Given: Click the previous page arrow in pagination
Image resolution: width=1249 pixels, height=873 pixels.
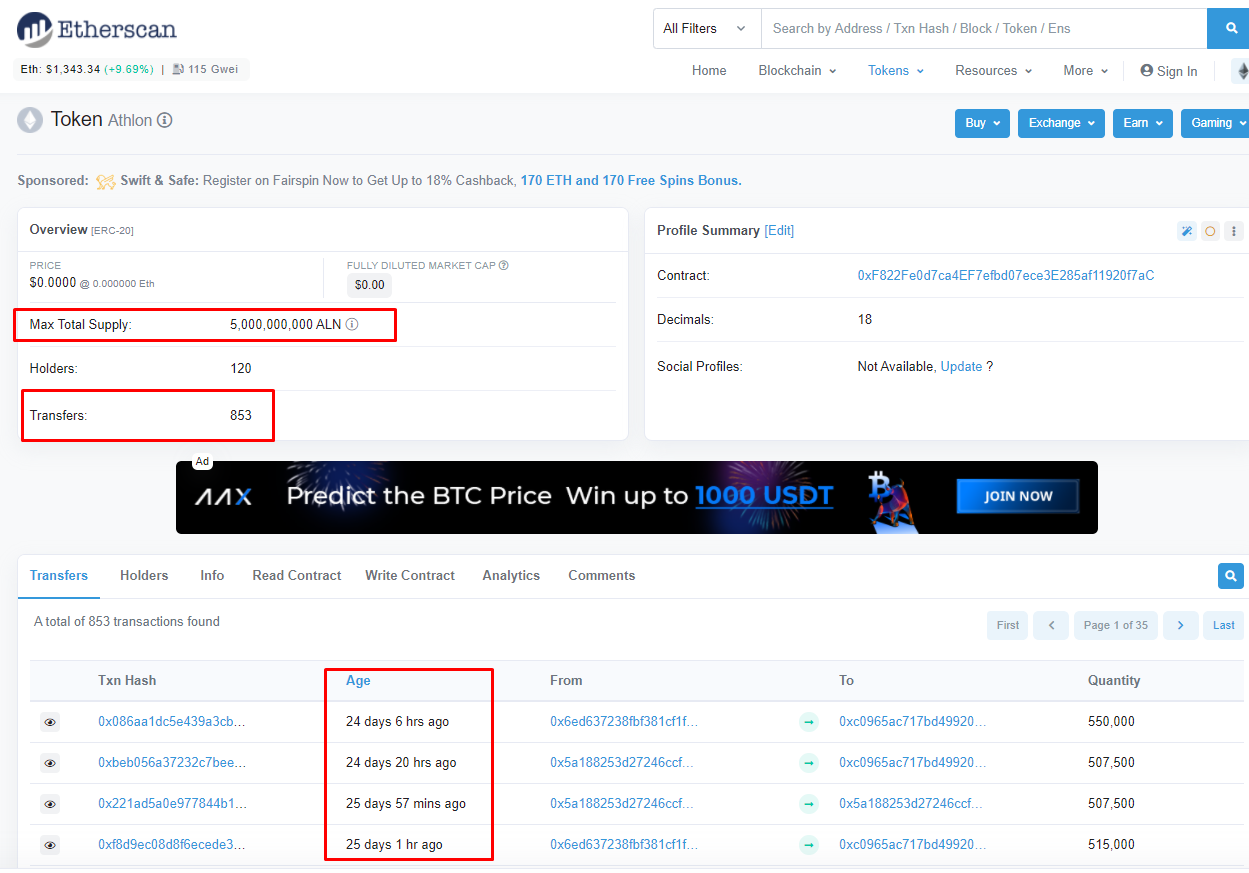Looking at the screenshot, I should (x=1051, y=625).
